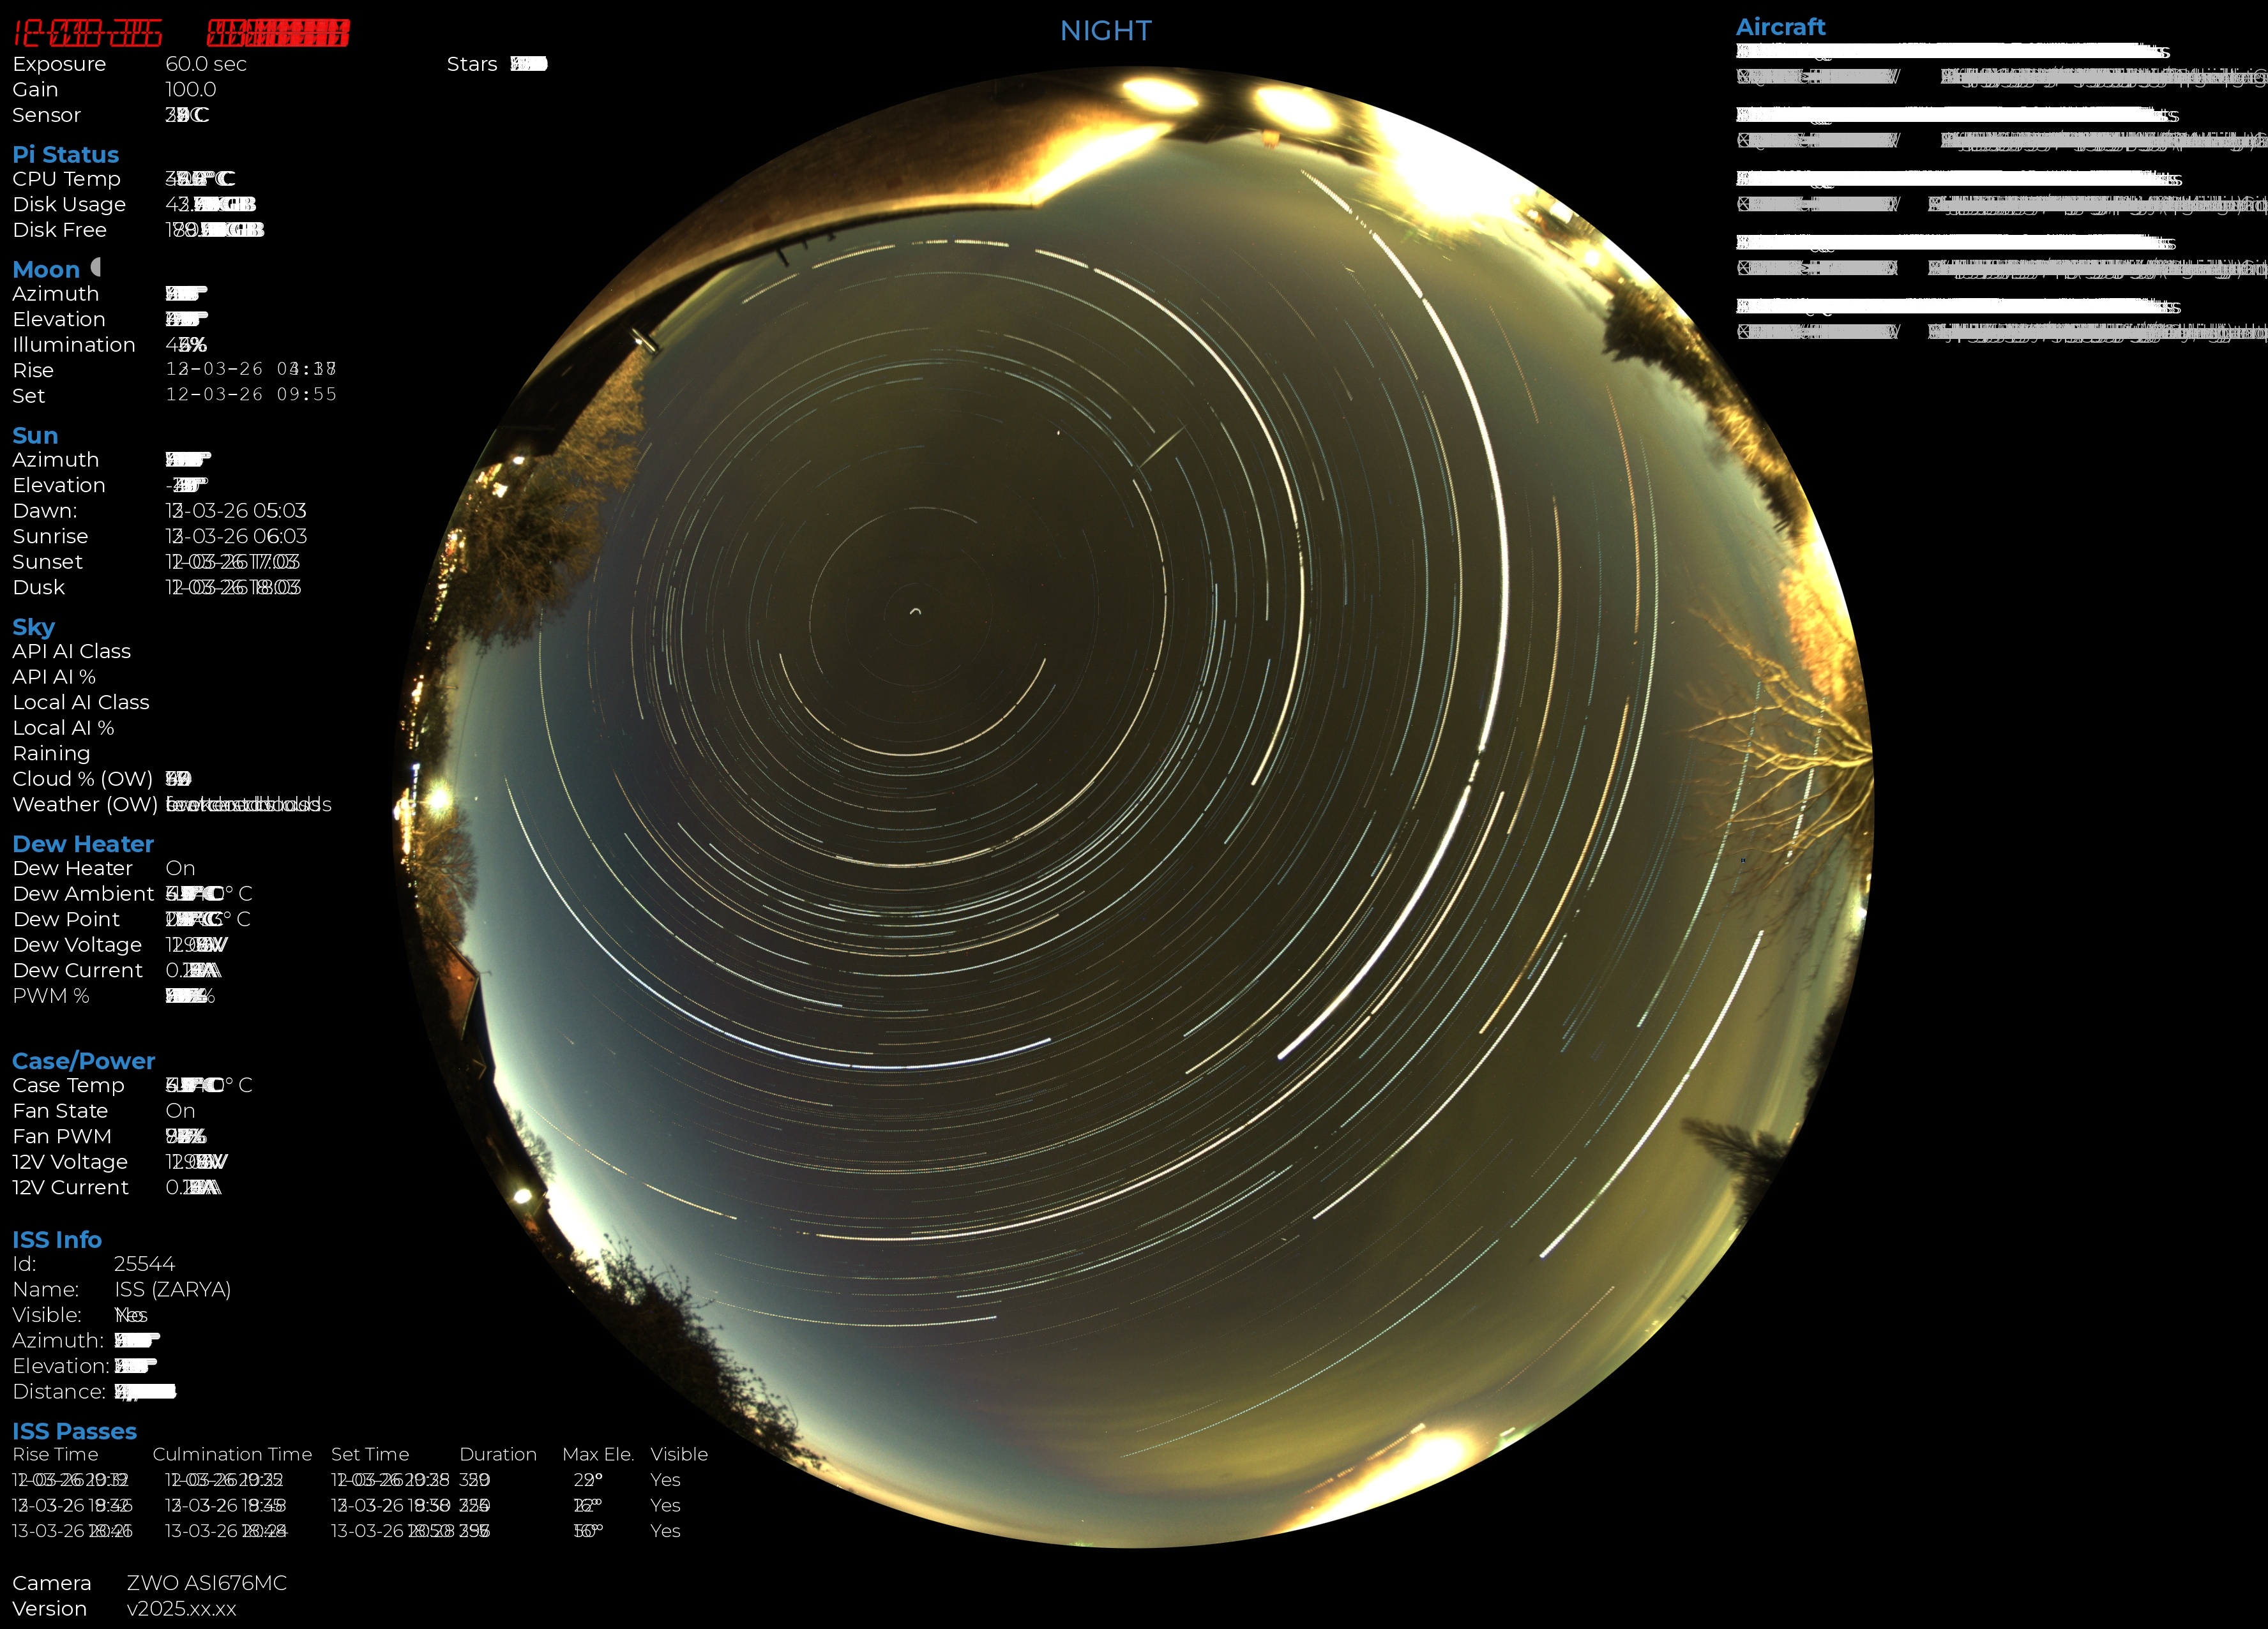This screenshot has height=1629, width=2268.
Task: Click the ISS Passes section heading
Action: (74, 1431)
